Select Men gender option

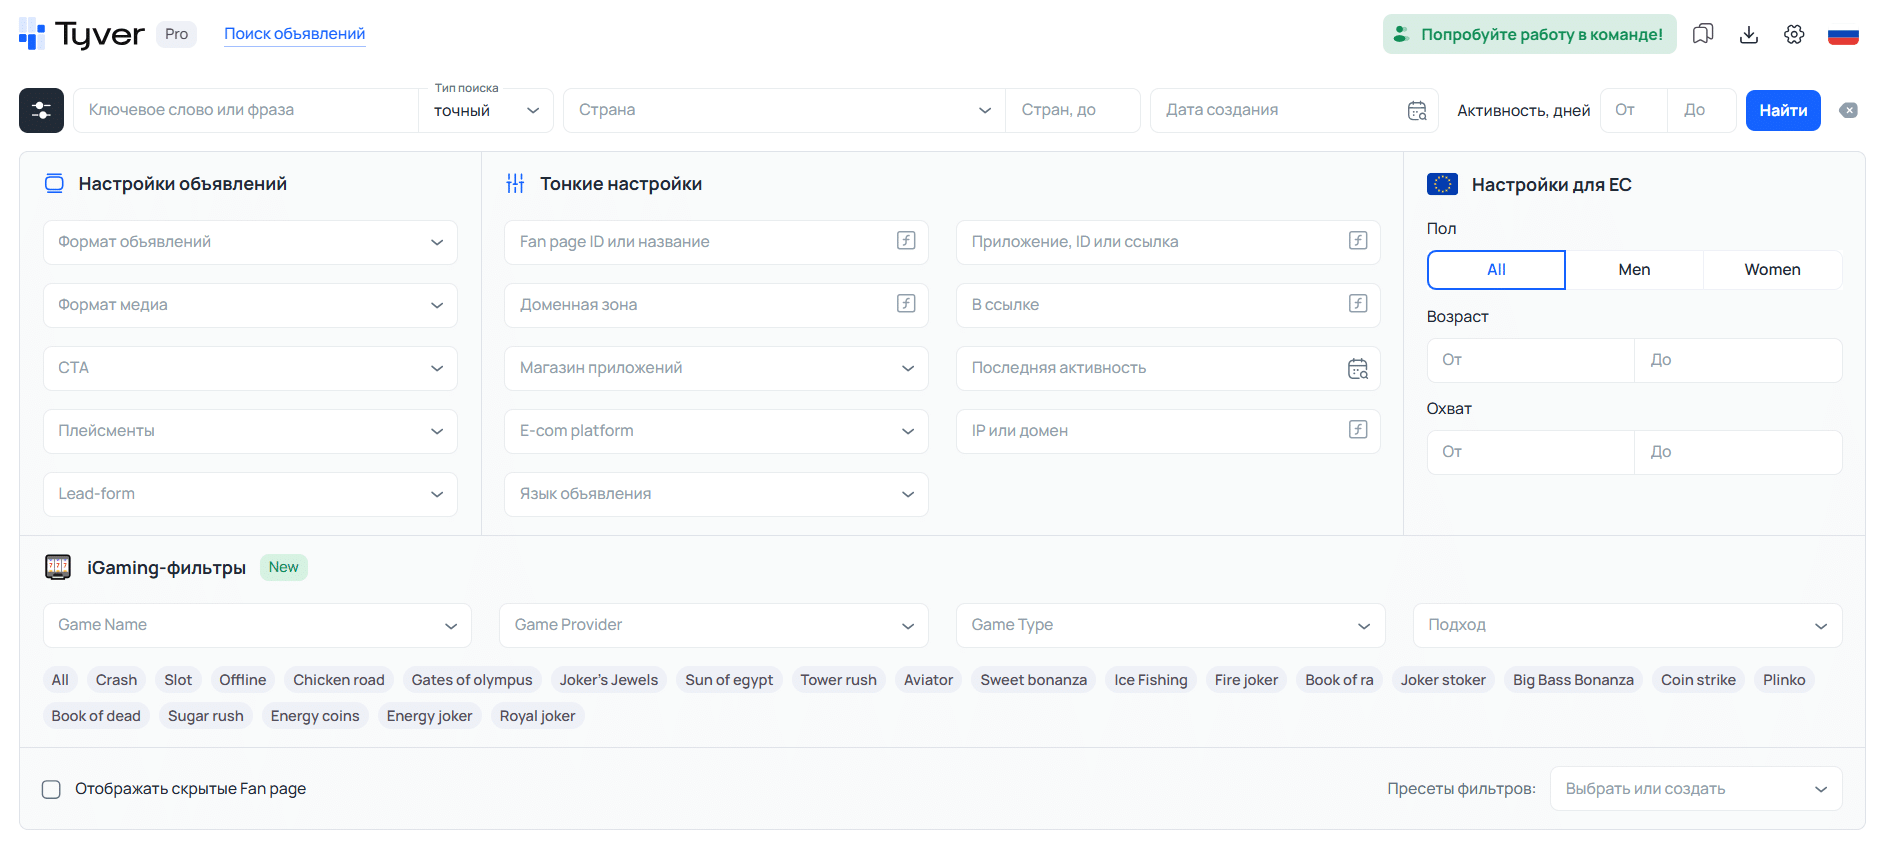click(1634, 270)
